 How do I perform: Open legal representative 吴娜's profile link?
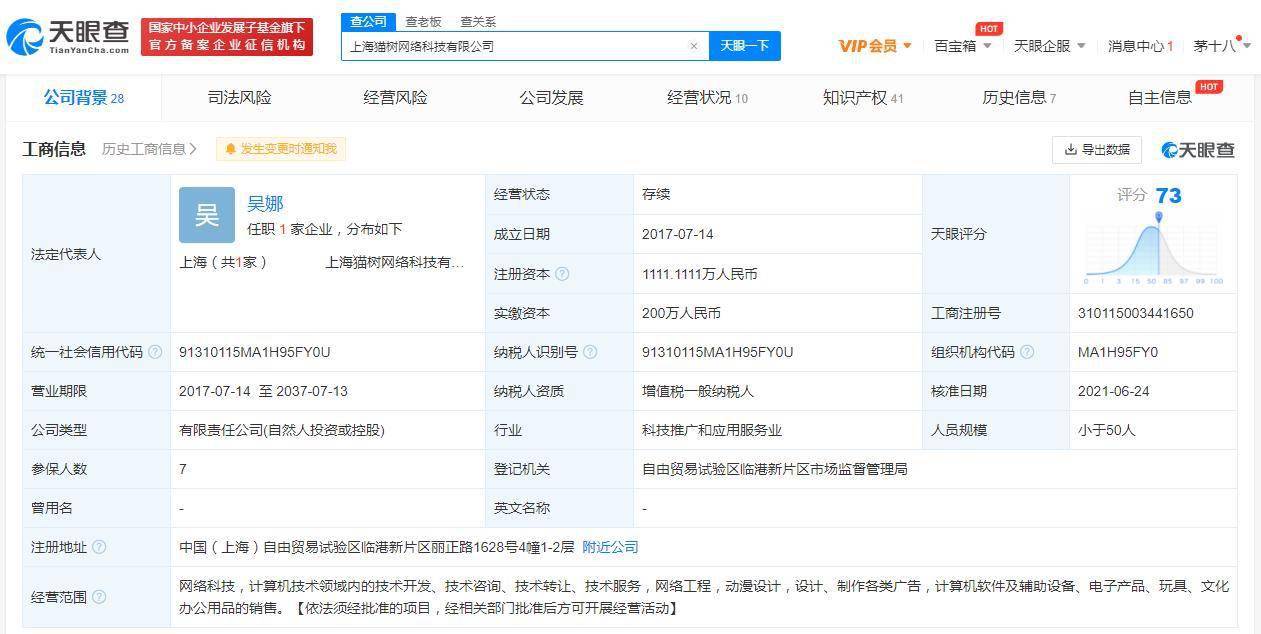coord(265,203)
